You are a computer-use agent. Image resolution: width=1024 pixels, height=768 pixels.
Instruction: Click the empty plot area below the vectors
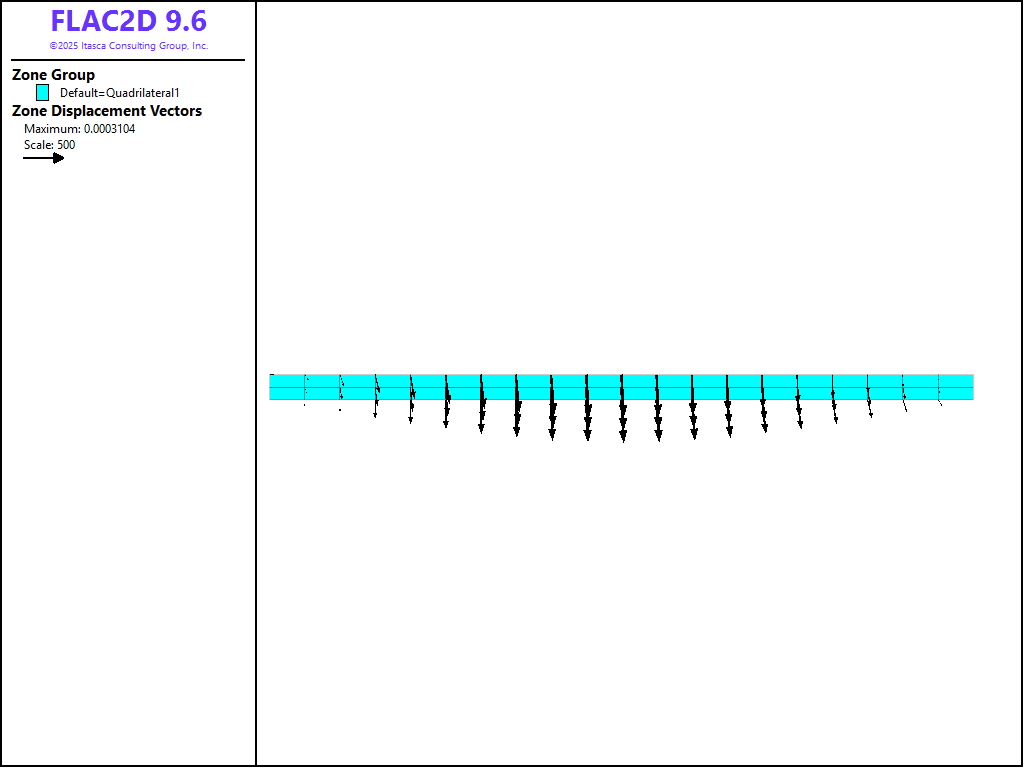[620, 600]
